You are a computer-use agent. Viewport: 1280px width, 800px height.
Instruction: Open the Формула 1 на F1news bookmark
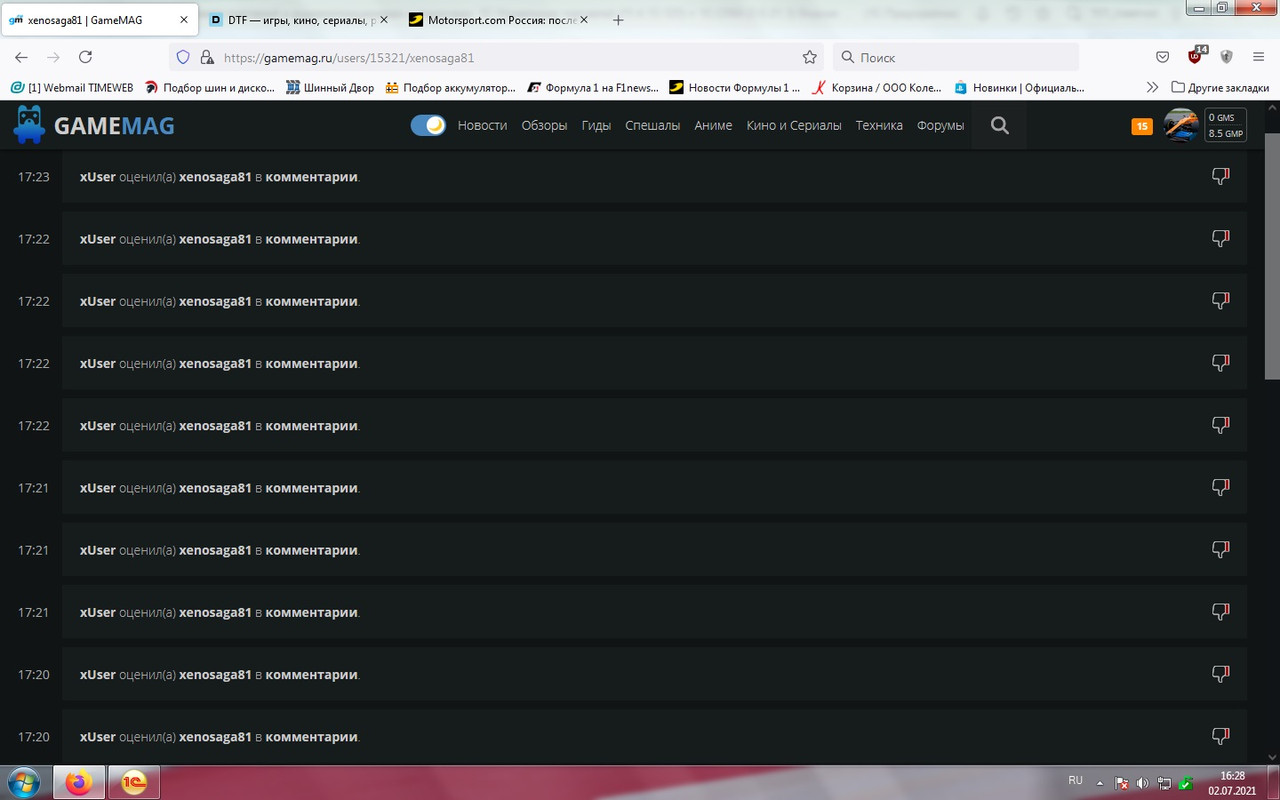(x=593, y=87)
